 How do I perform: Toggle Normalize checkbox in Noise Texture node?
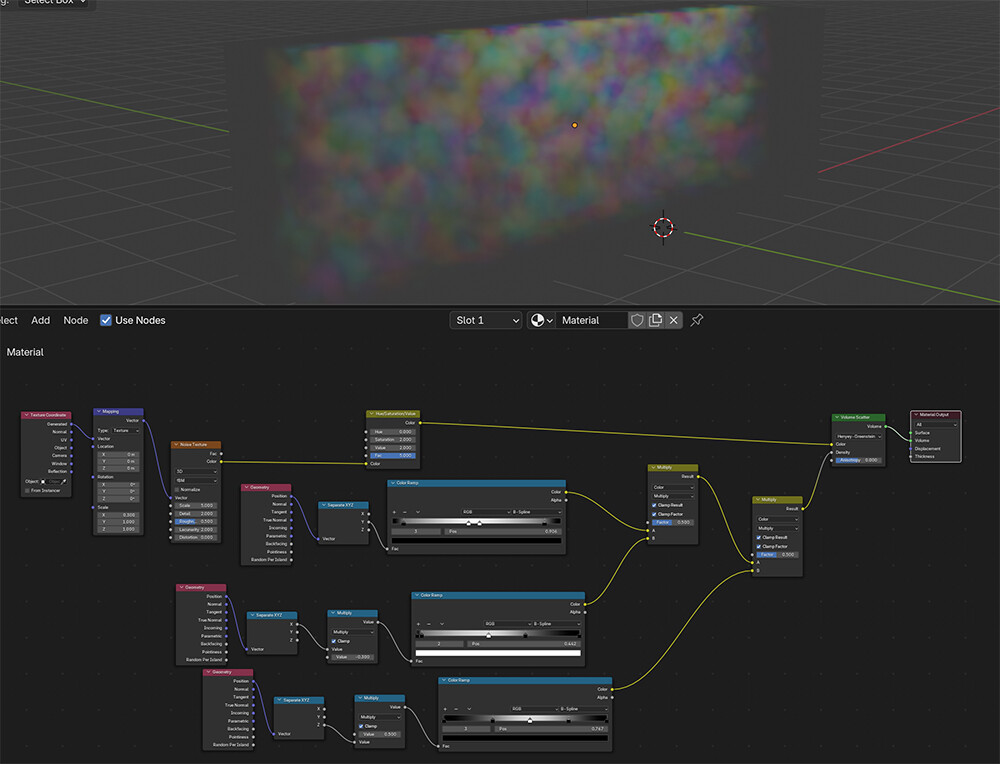coord(177,489)
